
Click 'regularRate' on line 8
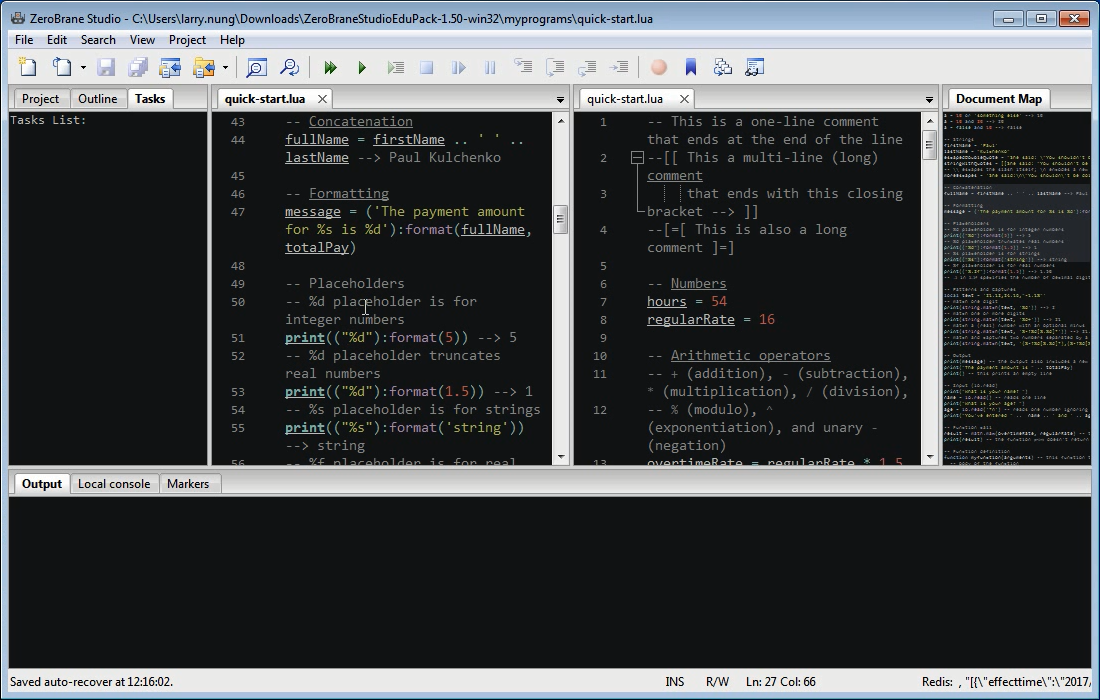[x=691, y=320]
